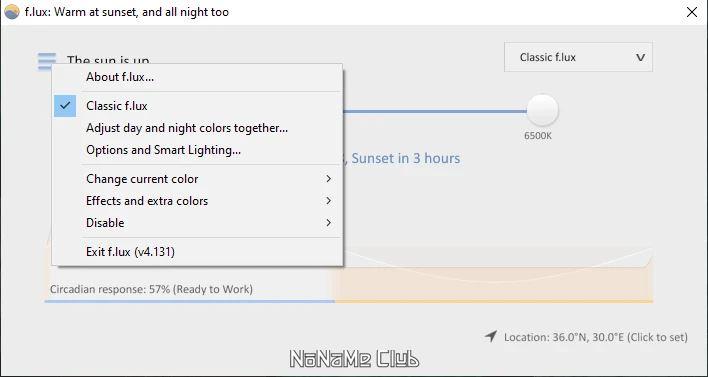This screenshot has width=708, height=377.
Task: Click Location 36.0°N, 30.0°E to set
Action: click(596, 337)
